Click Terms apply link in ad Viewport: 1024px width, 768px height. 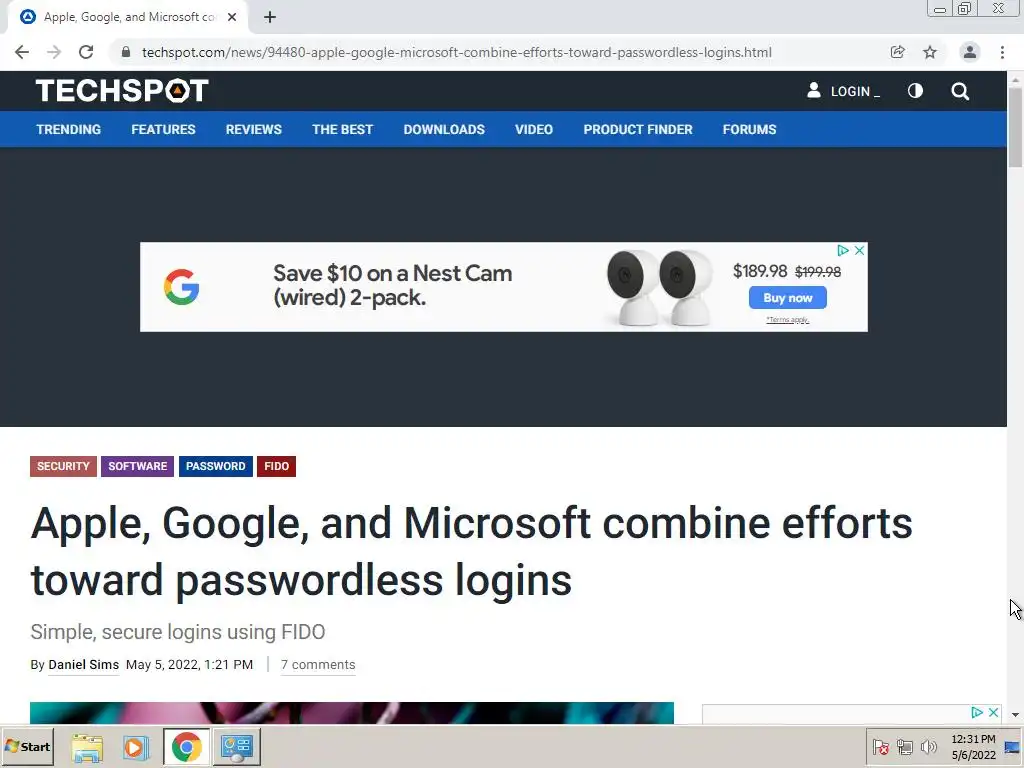(788, 319)
